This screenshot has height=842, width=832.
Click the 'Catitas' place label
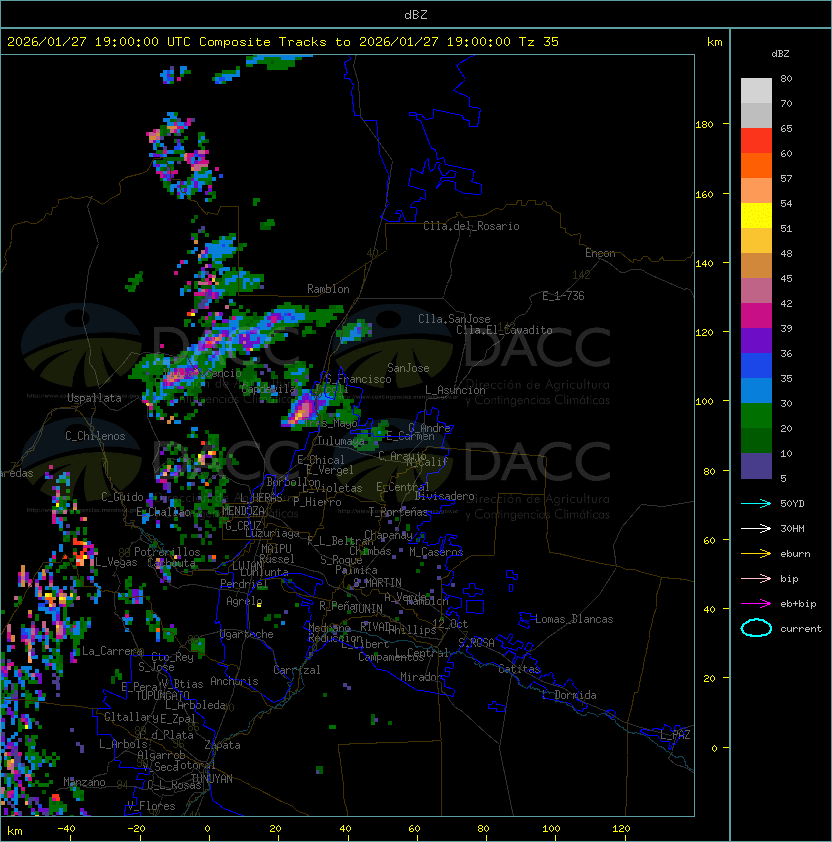pyautogui.click(x=519, y=669)
